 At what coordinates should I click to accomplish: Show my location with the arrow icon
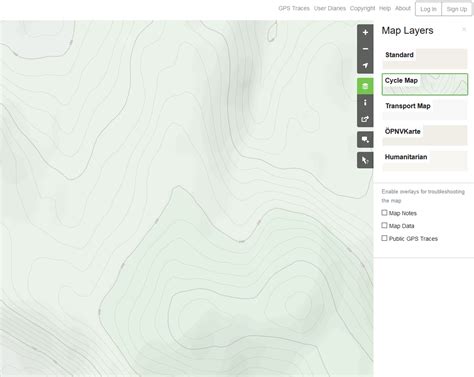tap(365, 65)
